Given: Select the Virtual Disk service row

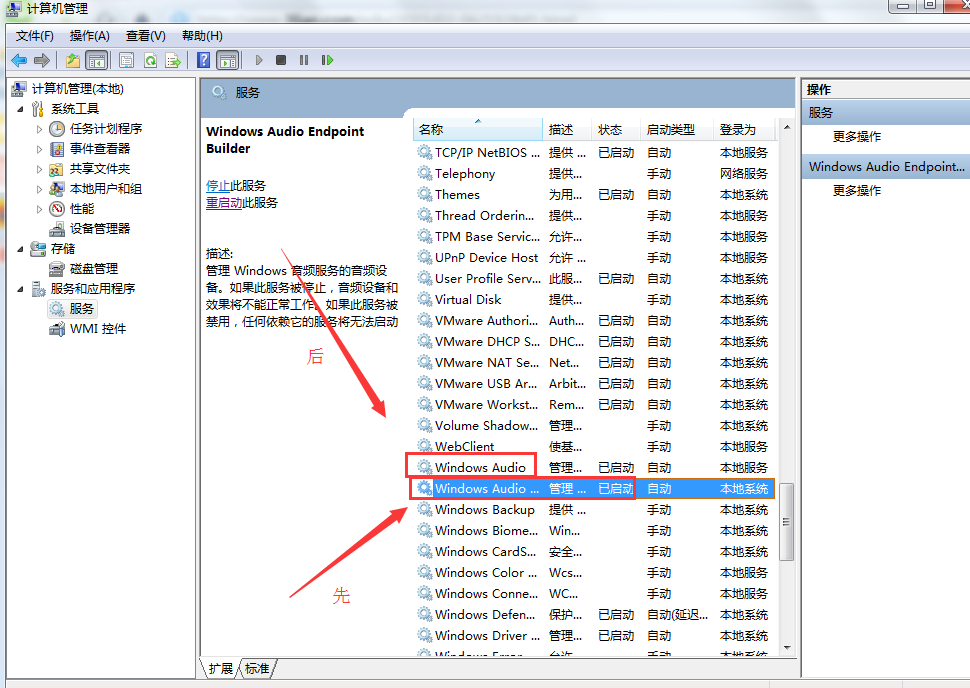Looking at the screenshot, I should click(x=594, y=300).
